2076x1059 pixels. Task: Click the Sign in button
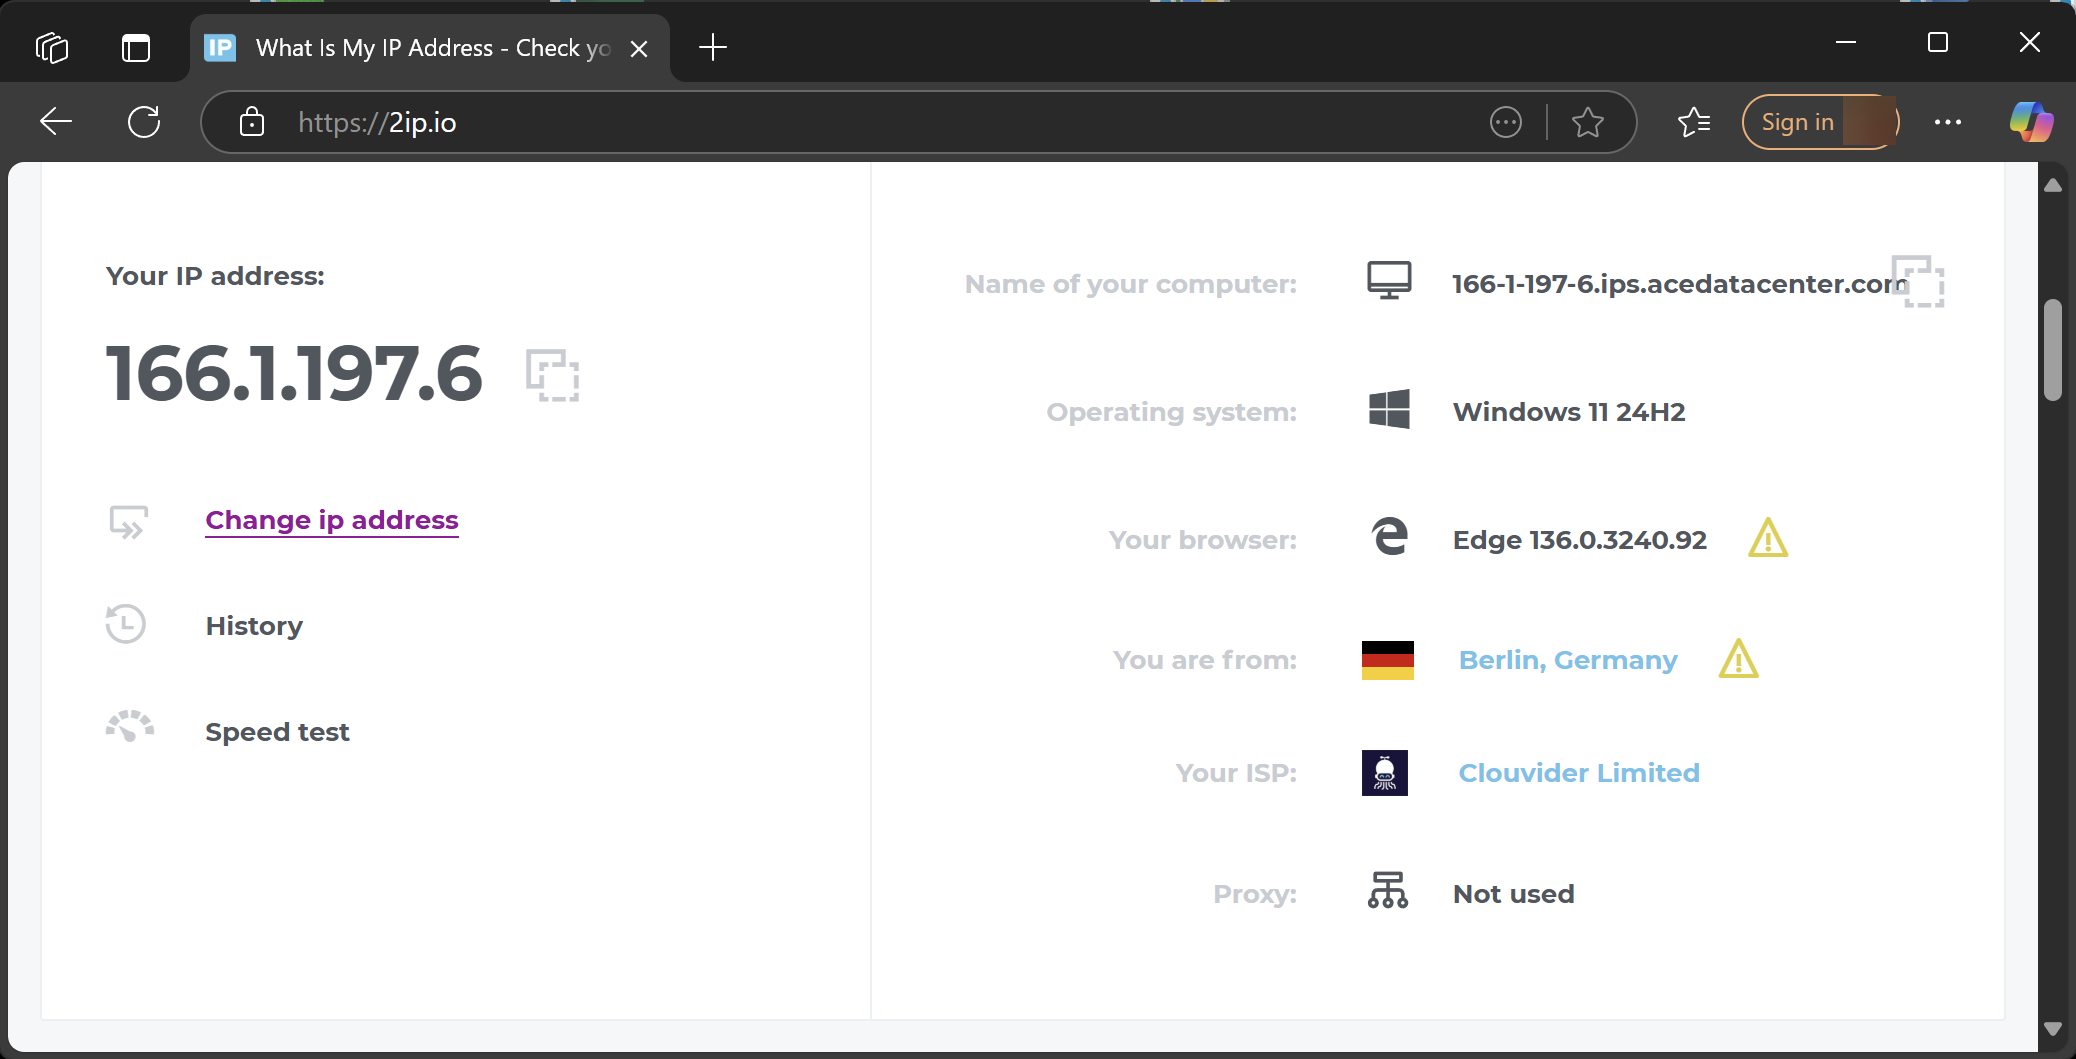tap(1820, 122)
